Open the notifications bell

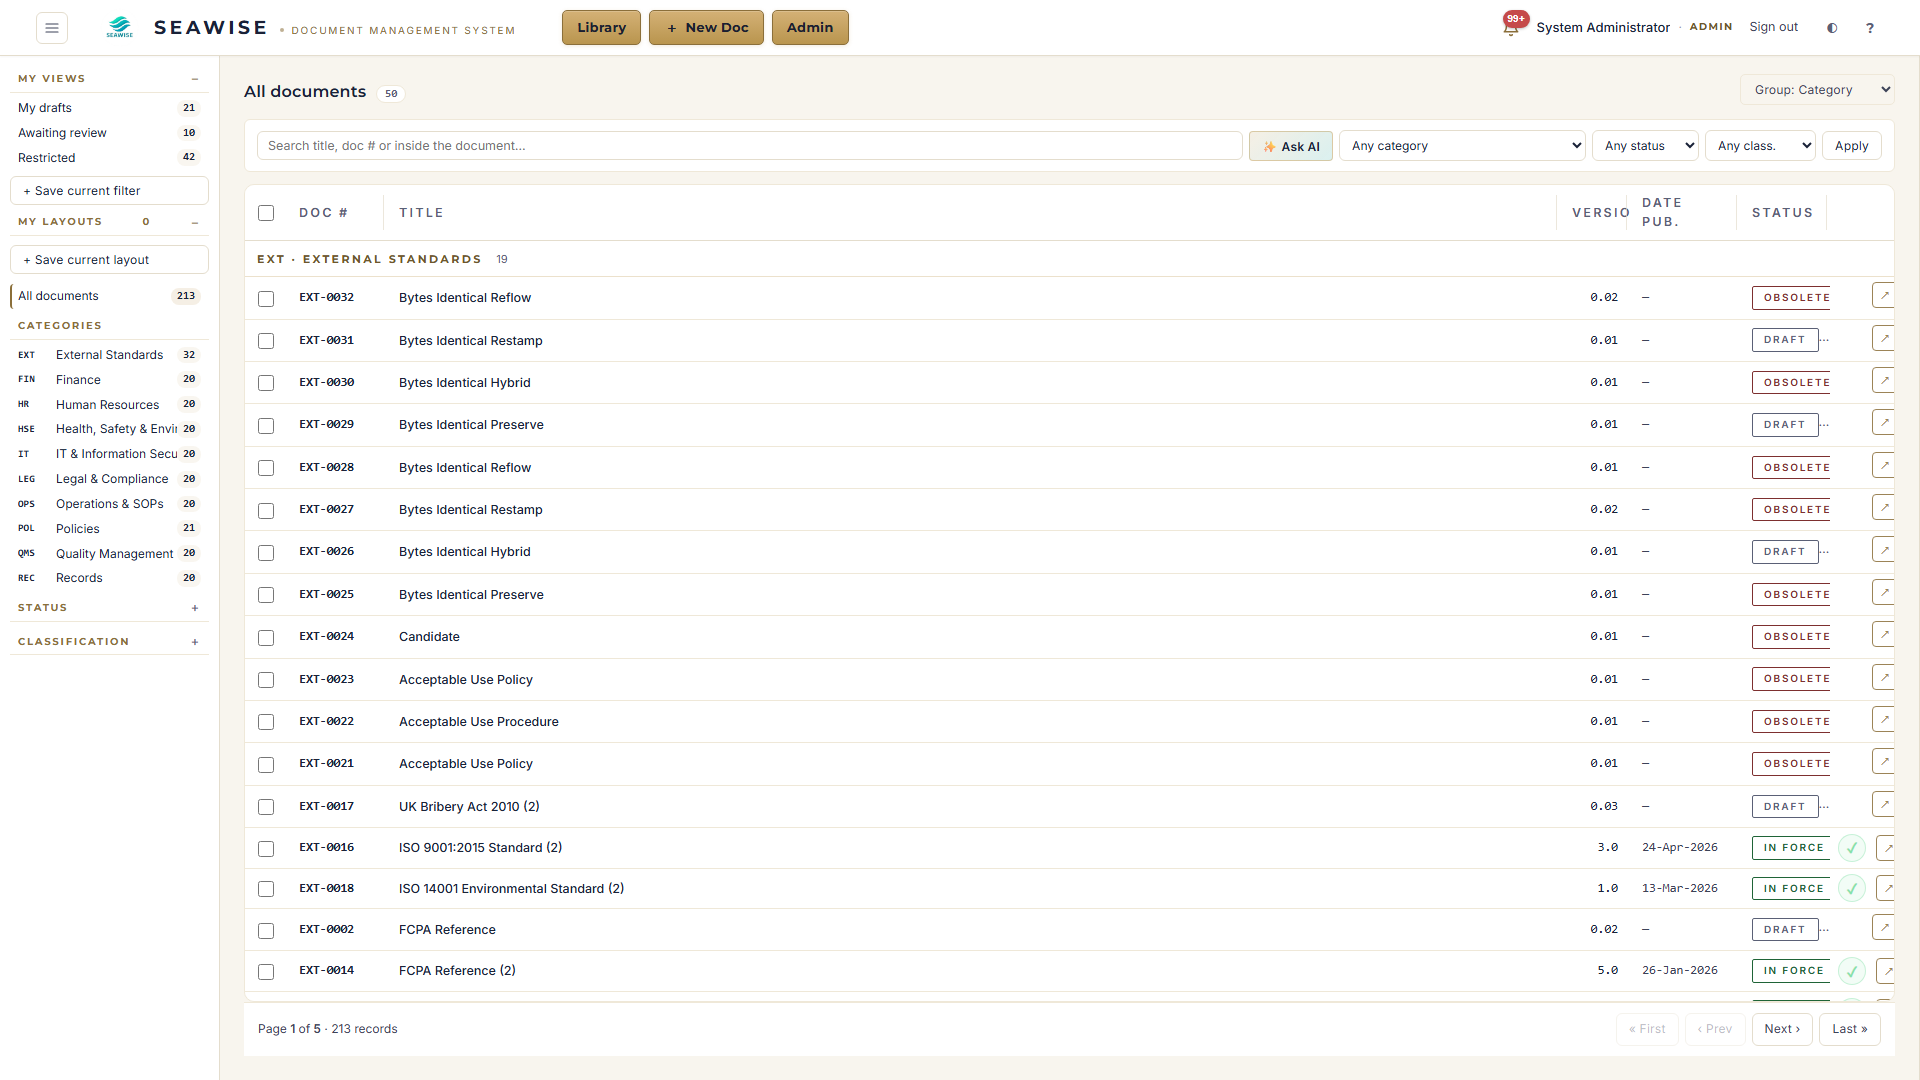pos(1511,28)
